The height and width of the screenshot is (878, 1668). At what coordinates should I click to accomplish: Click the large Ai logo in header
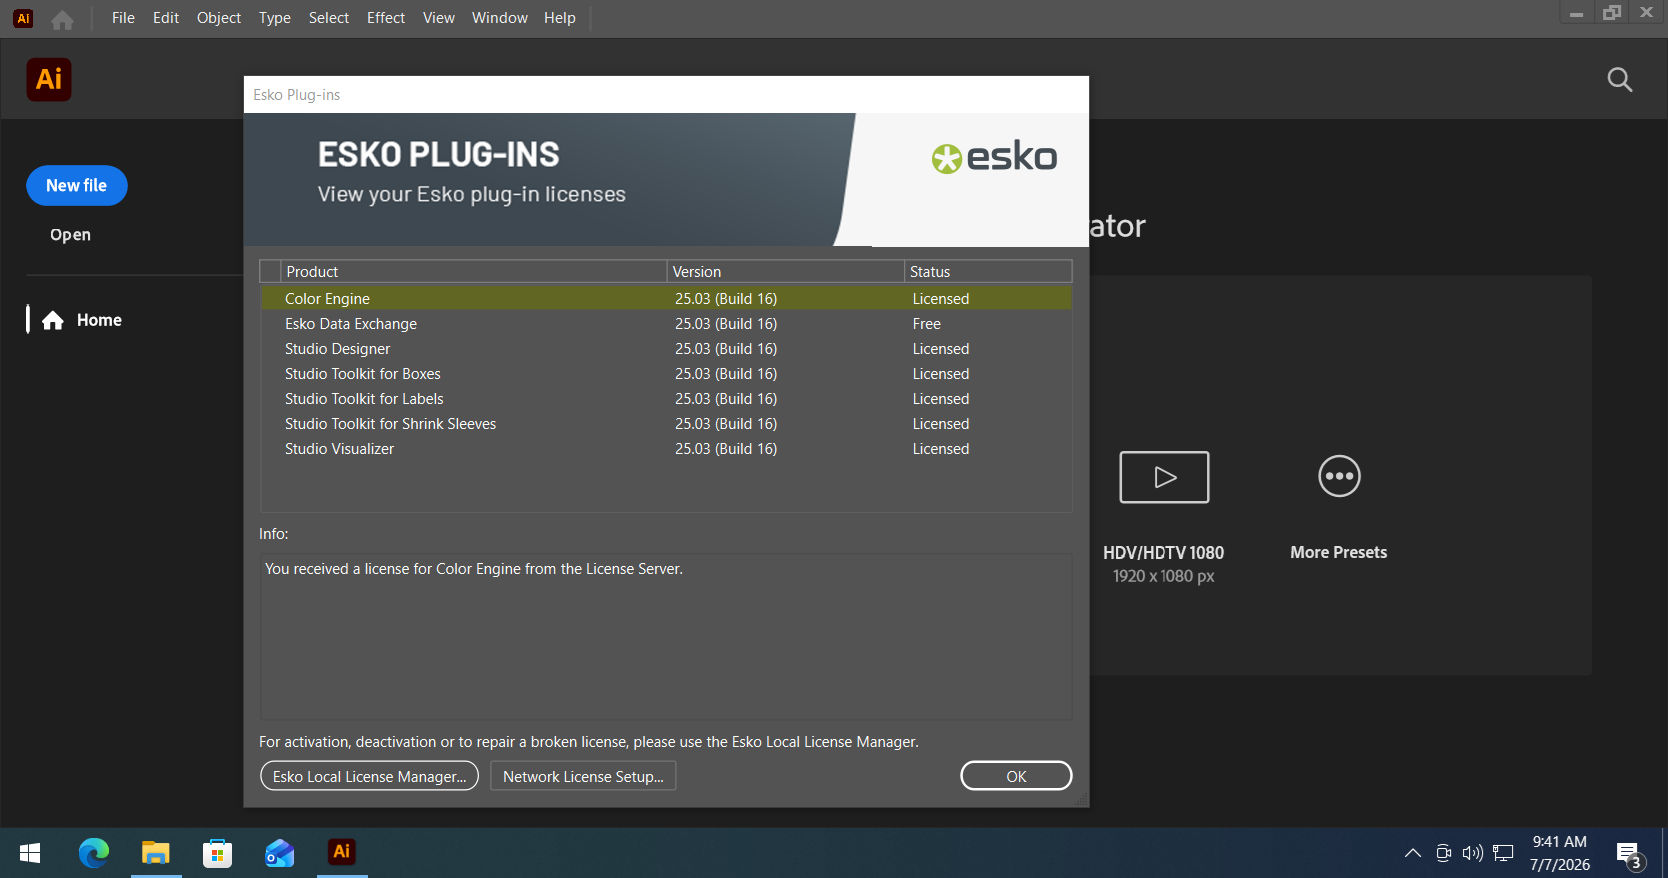click(49, 79)
